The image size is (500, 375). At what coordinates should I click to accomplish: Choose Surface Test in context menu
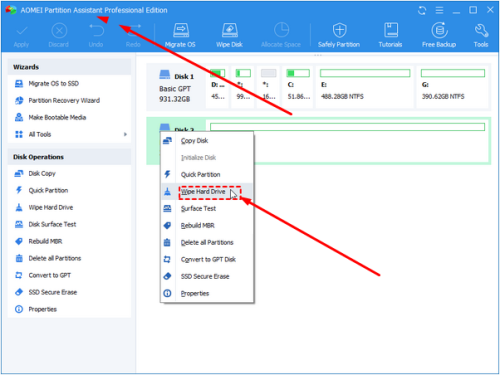pos(207,209)
